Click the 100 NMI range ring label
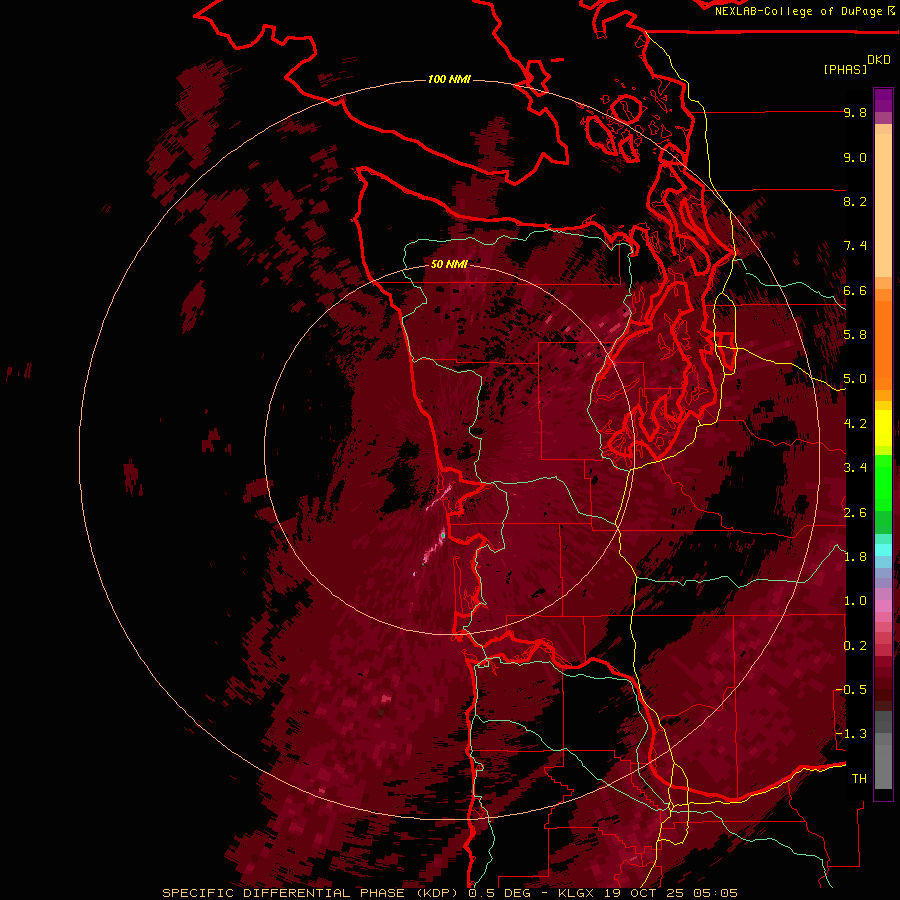 click(x=449, y=79)
